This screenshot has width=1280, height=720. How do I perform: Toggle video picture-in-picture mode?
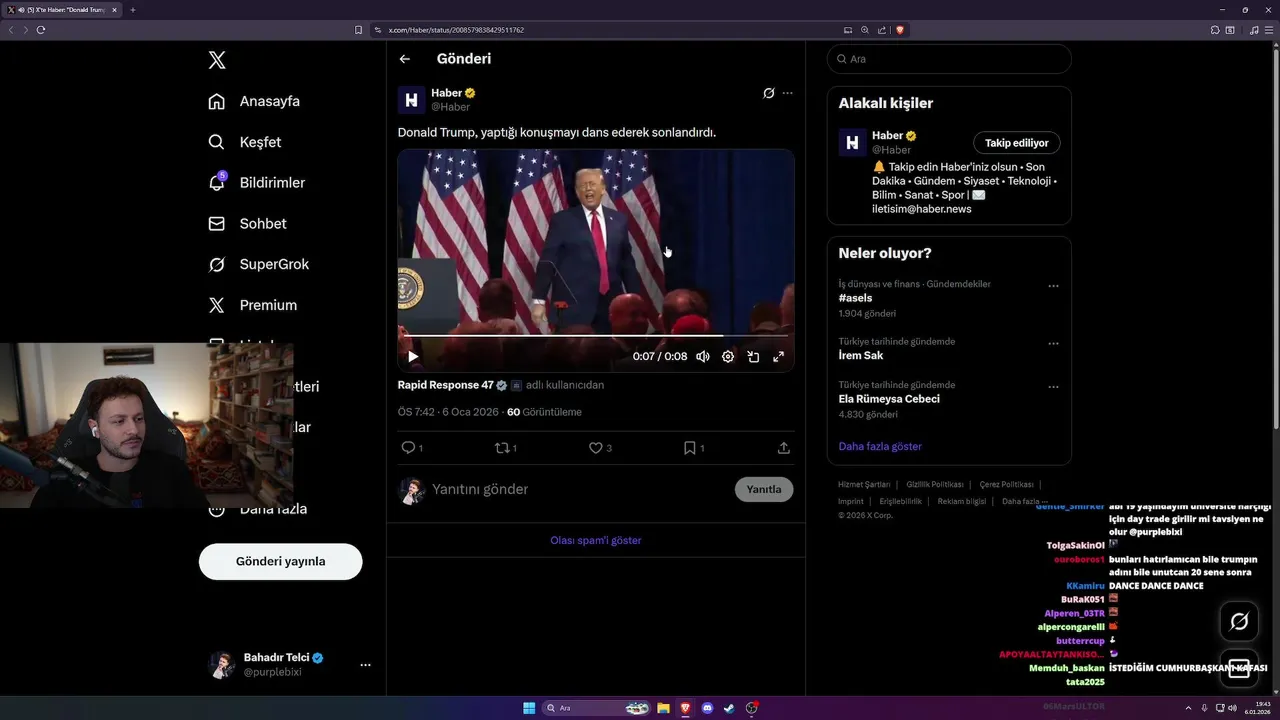(753, 356)
